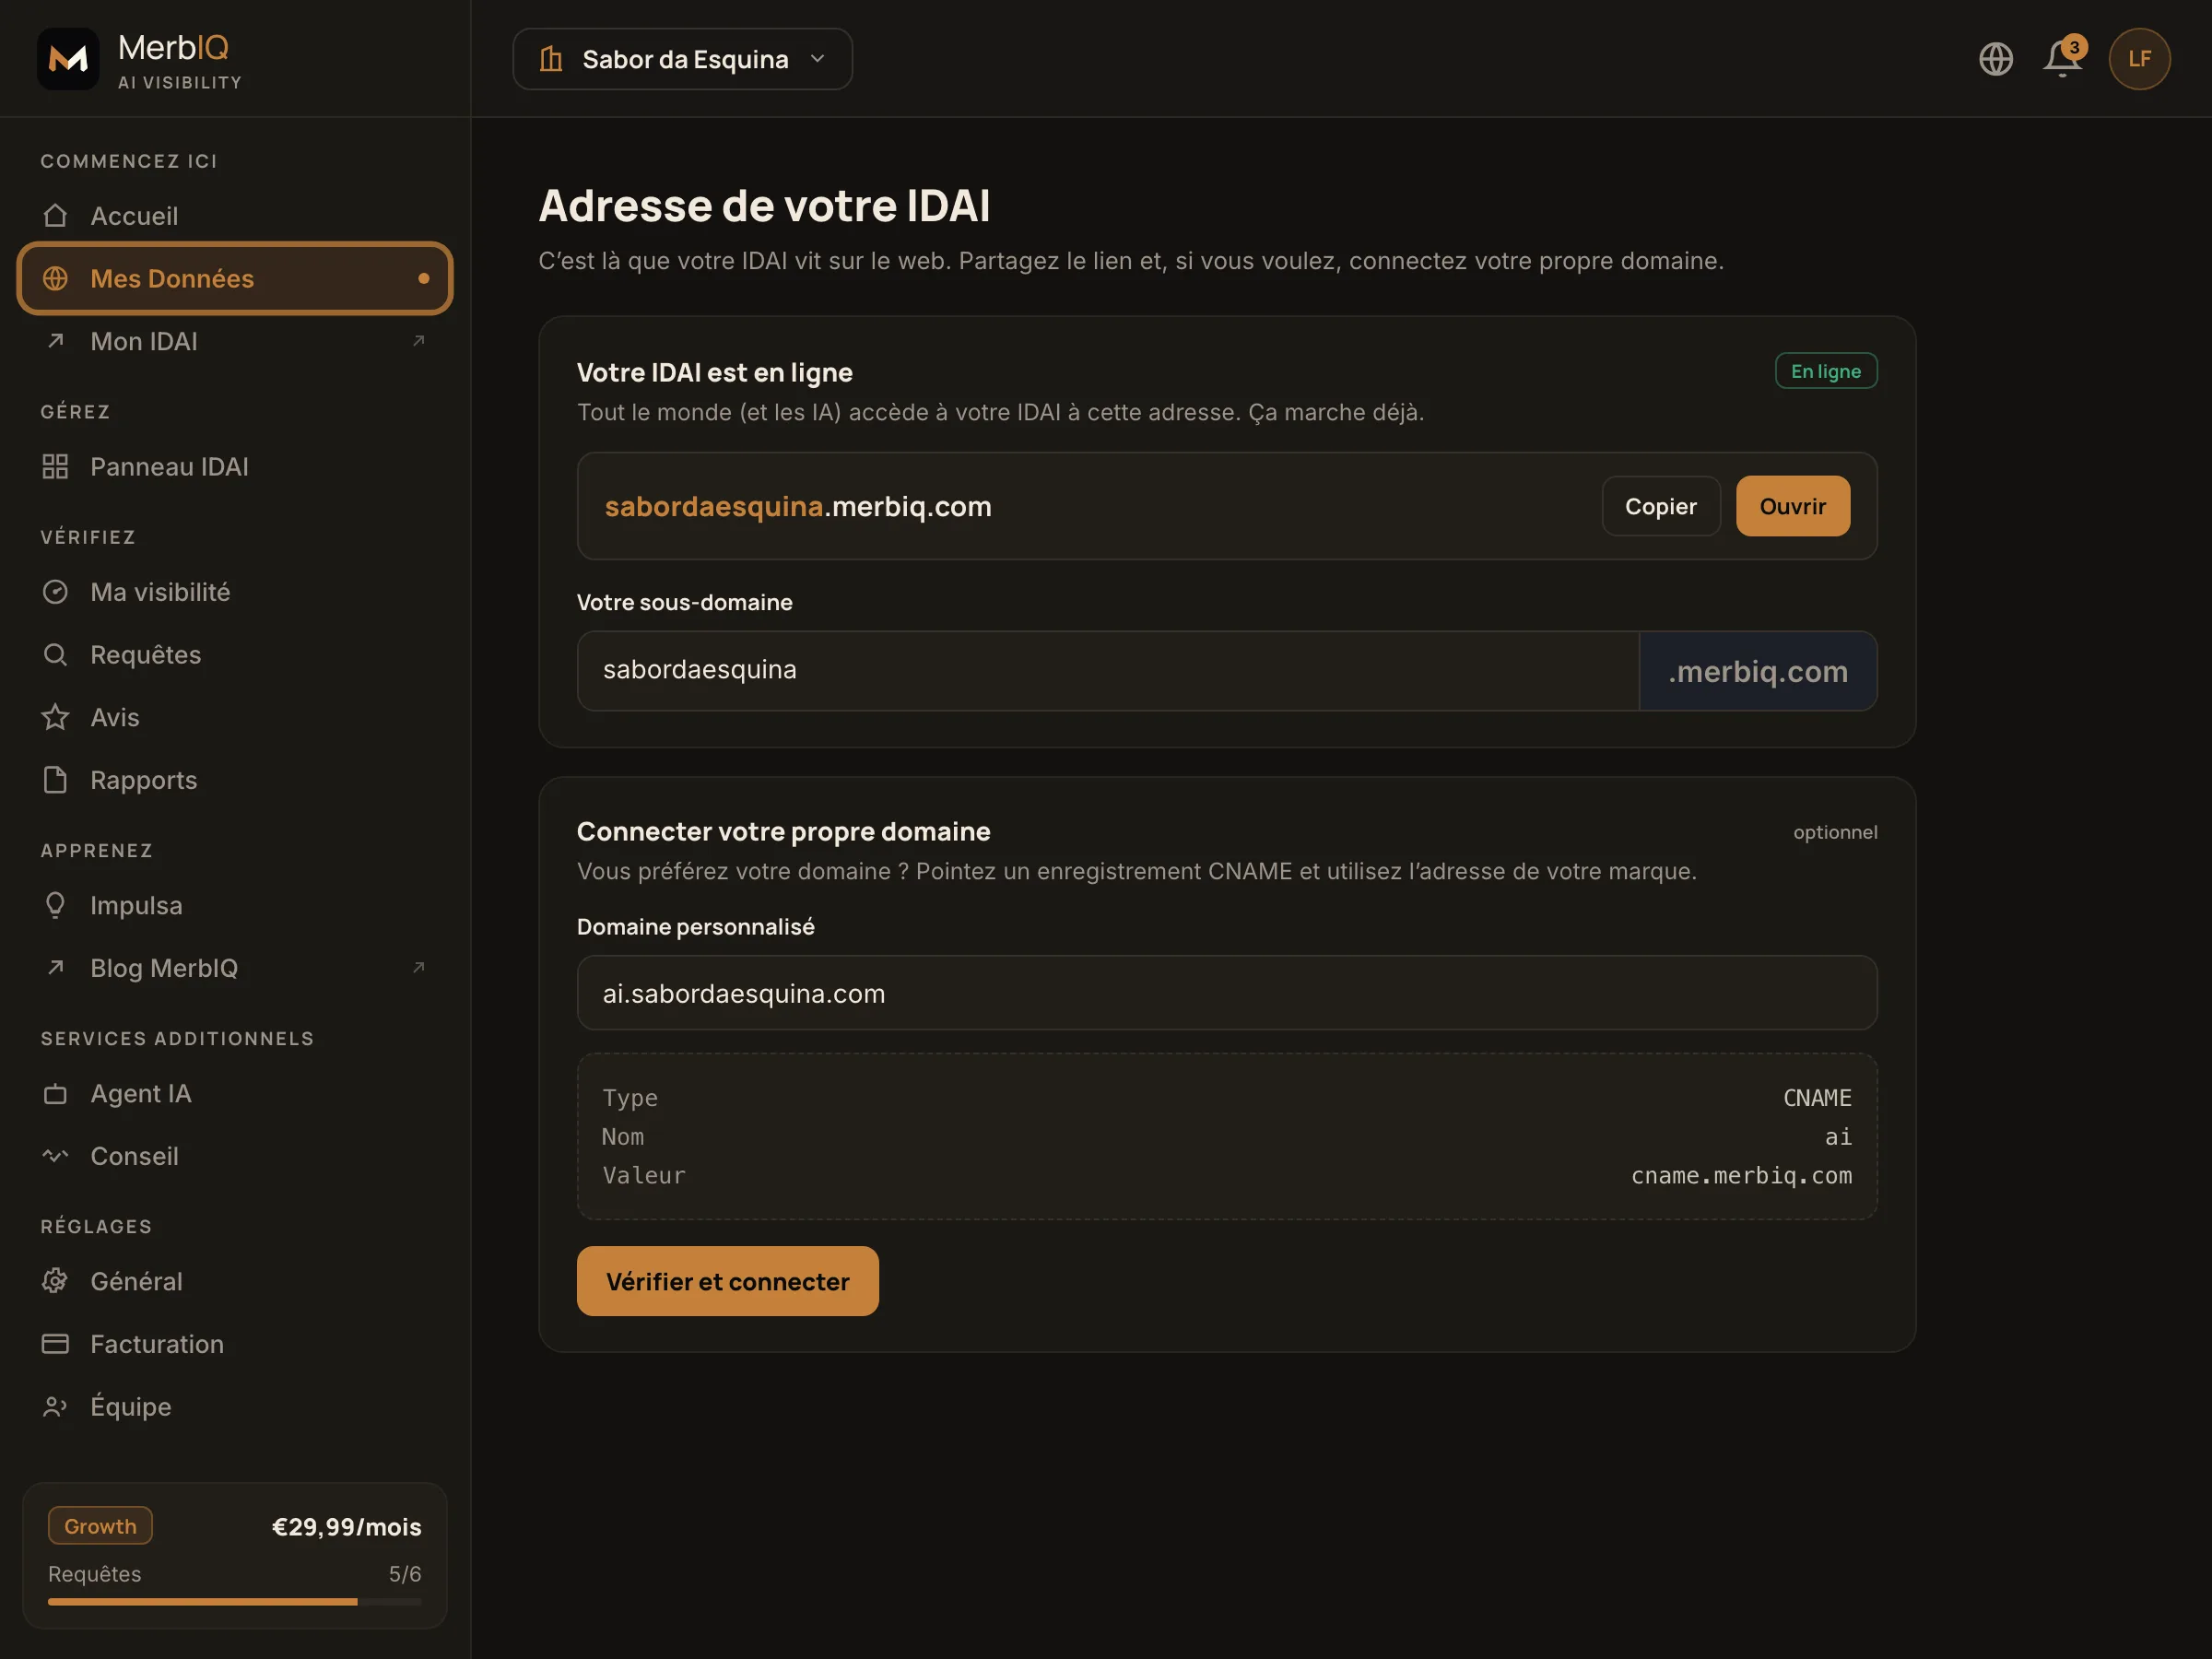2212x1659 pixels.
Task: Click the magnifier icon beside Requêtes
Action: [55, 655]
